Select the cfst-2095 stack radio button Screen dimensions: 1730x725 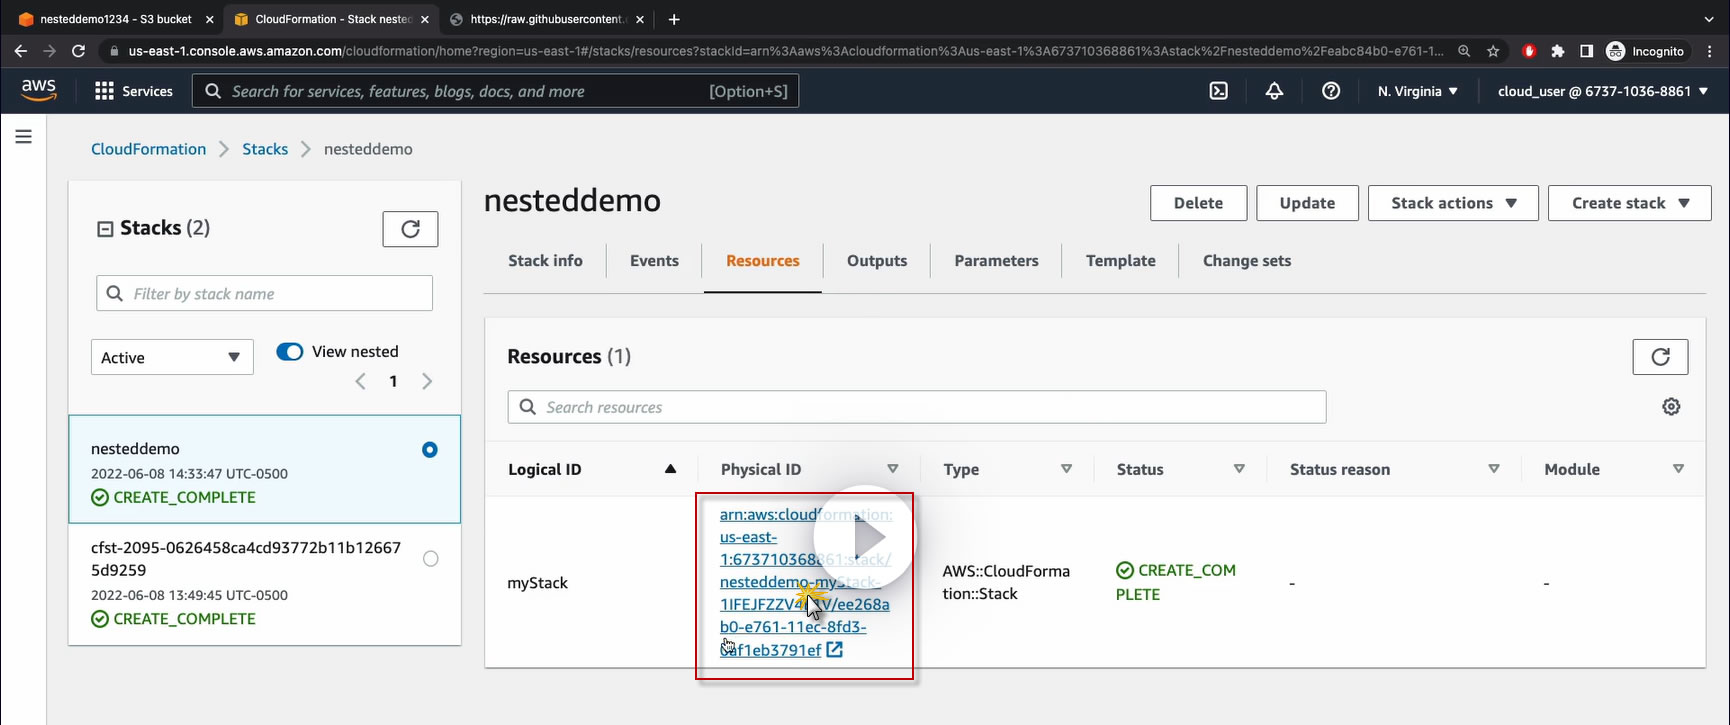coord(430,559)
